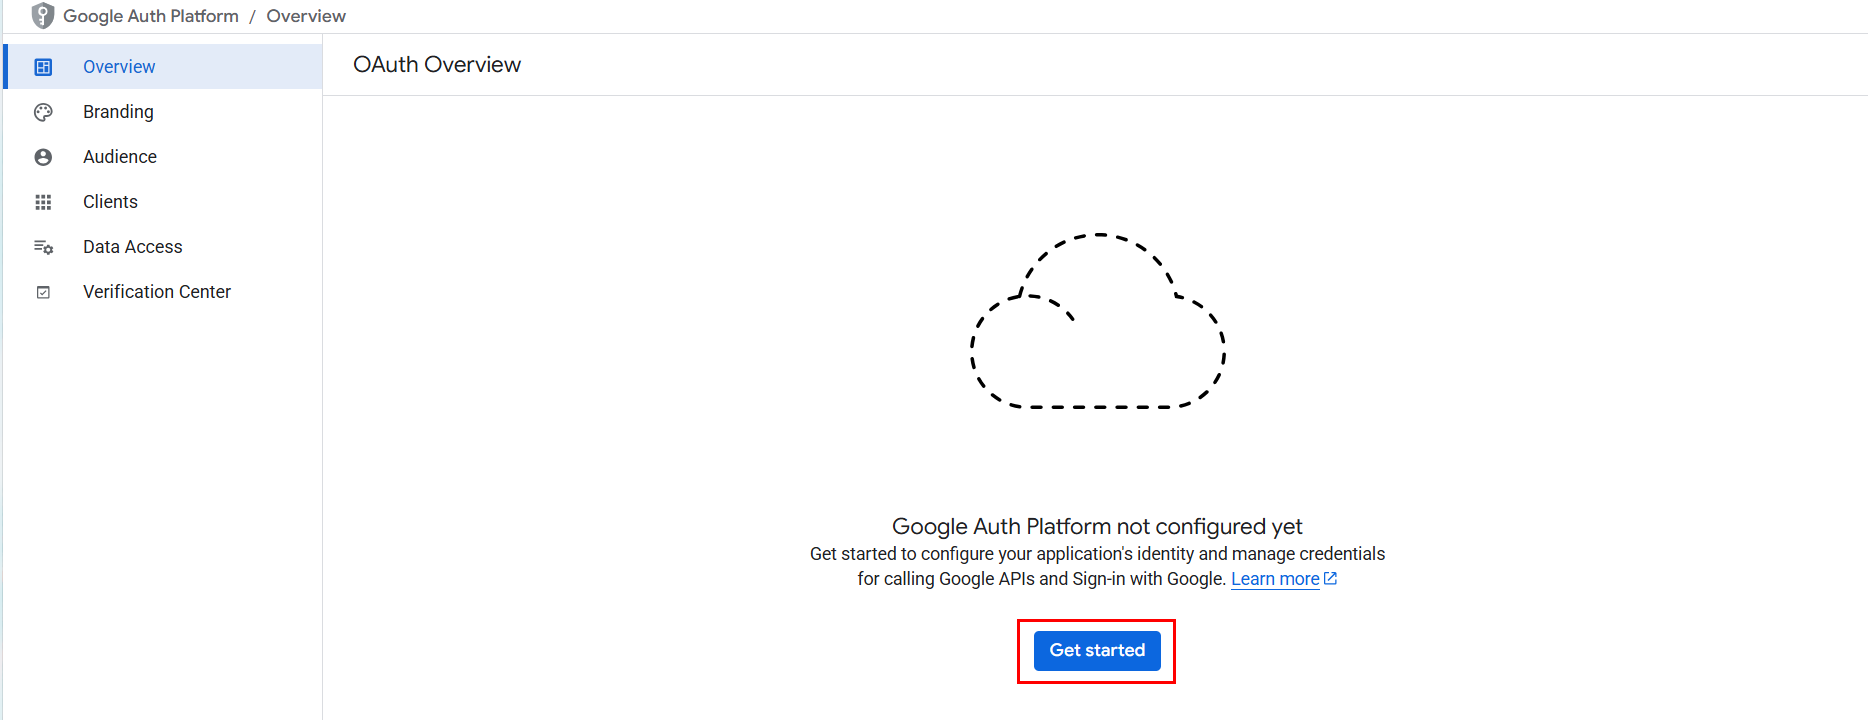Follow the Learn more link

[x=1275, y=579]
